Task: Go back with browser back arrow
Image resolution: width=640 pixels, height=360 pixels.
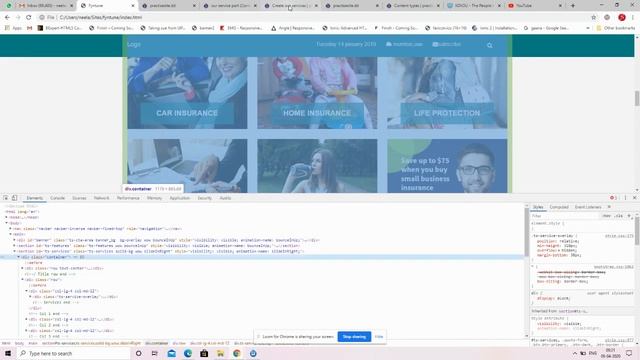Action: click(x=7, y=17)
